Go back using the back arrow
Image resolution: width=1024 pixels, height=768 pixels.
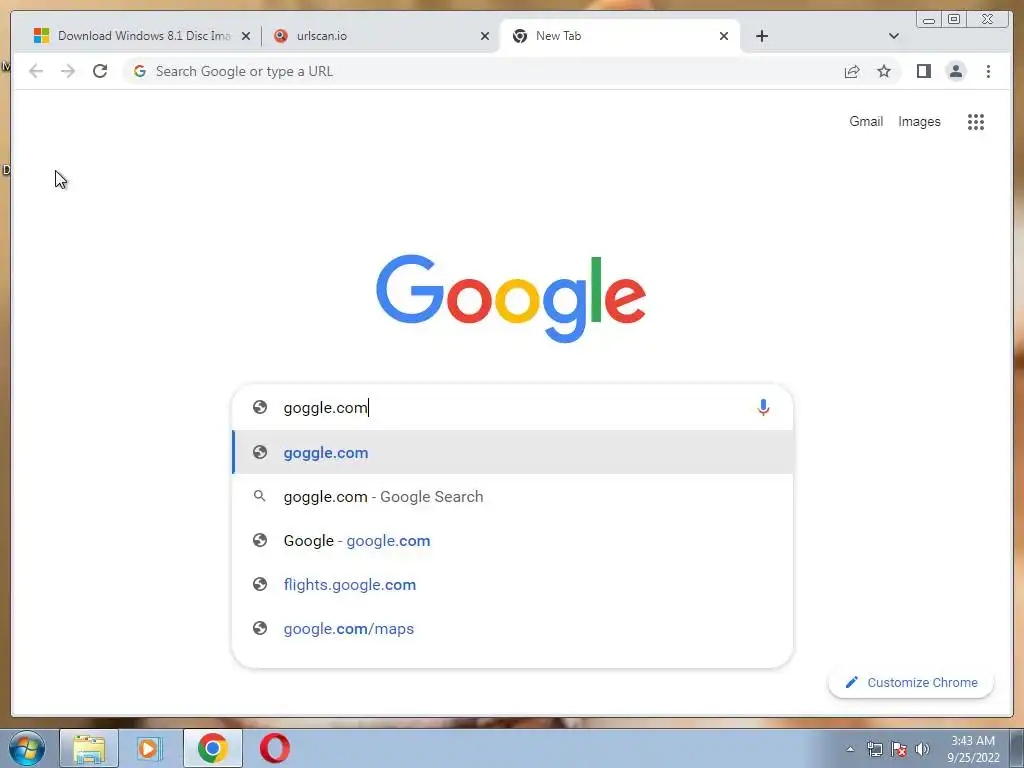(36, 71)
